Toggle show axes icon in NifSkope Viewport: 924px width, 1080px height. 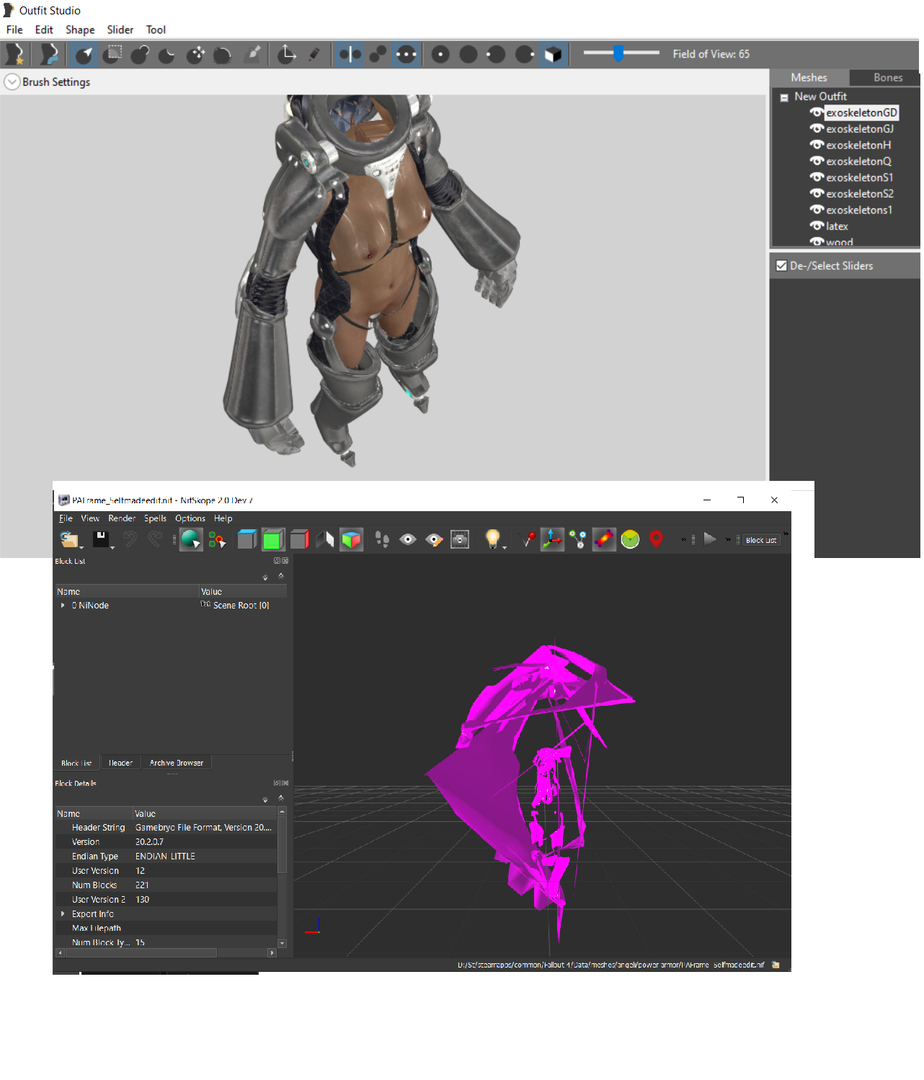tap(552, 539)
